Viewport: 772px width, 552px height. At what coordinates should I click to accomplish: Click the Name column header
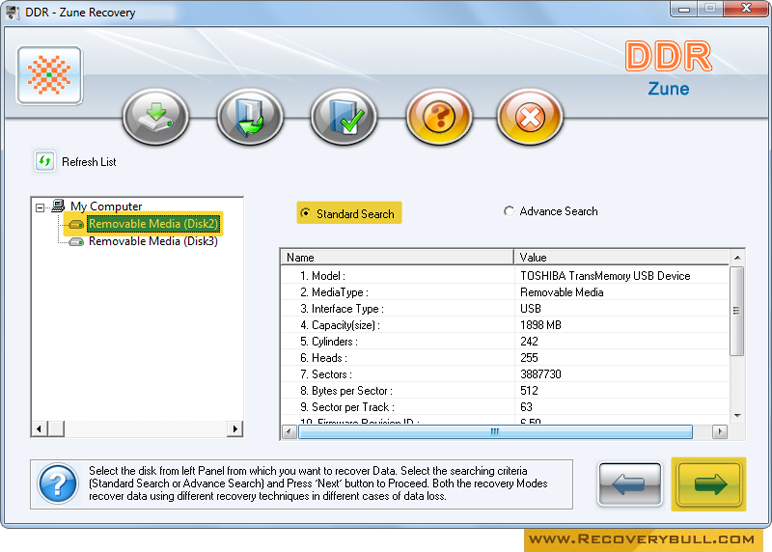pyautogui.click(x=397, y=258)
